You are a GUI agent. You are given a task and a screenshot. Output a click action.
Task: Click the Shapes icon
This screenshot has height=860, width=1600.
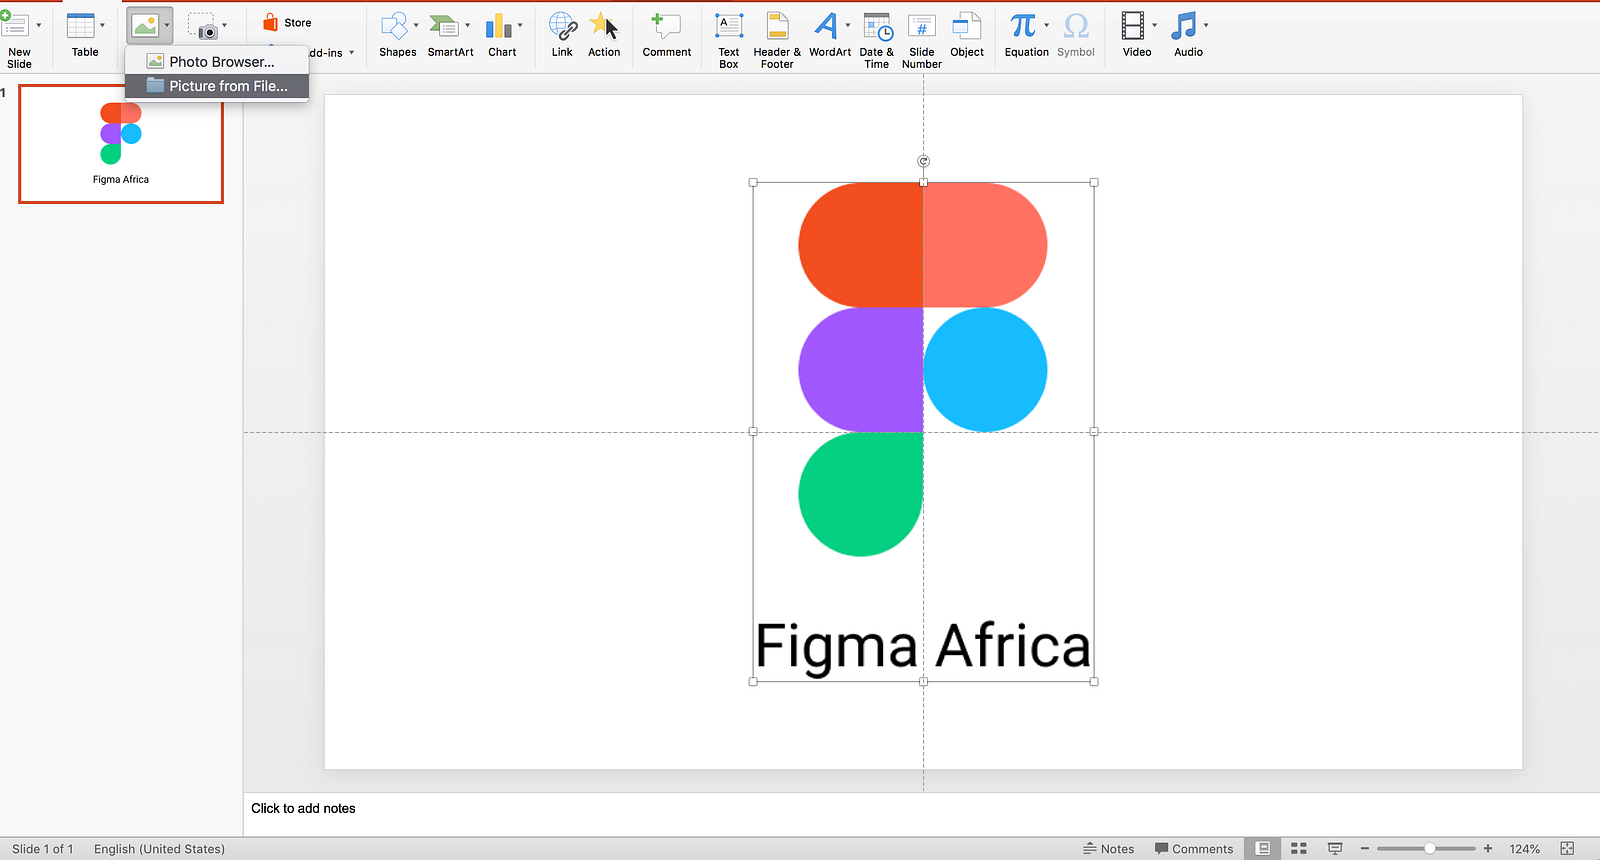[395, 25]
